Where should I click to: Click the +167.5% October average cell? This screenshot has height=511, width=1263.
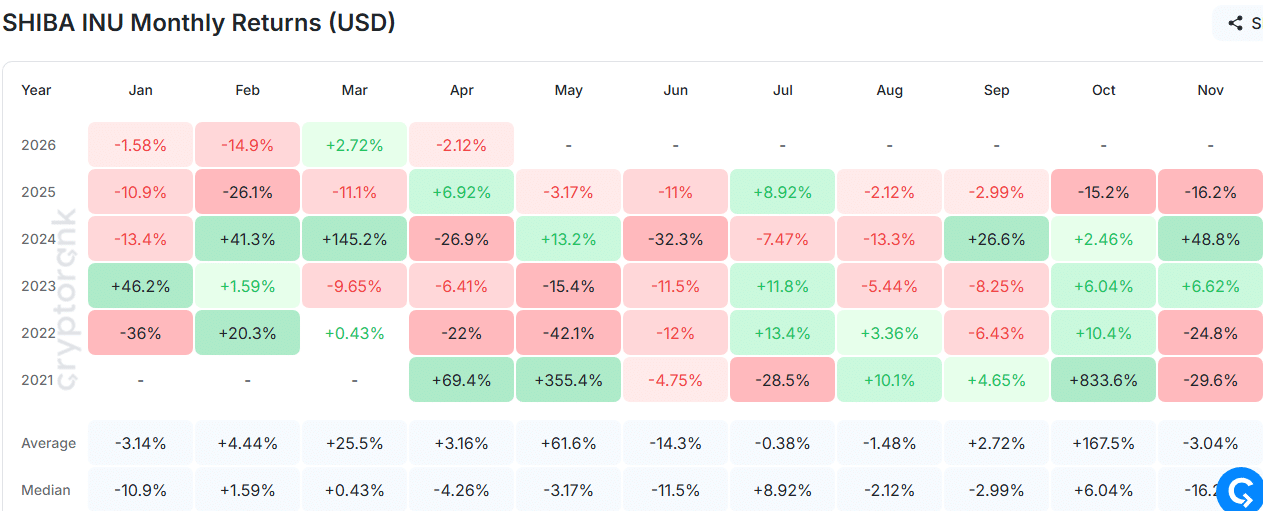(1103, 443)
